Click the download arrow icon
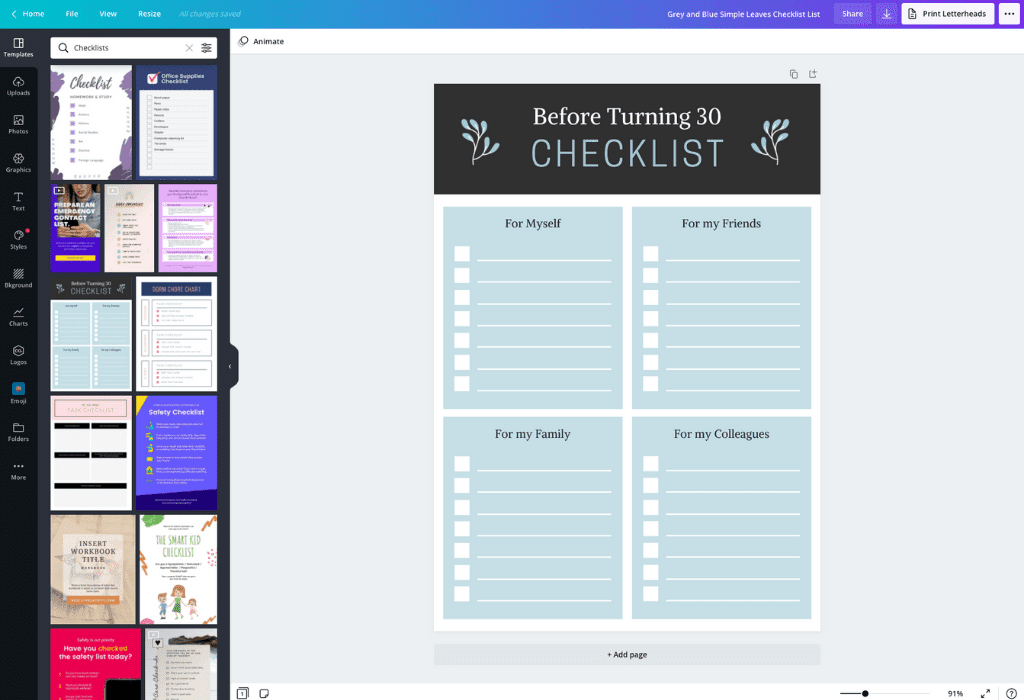 886,14
